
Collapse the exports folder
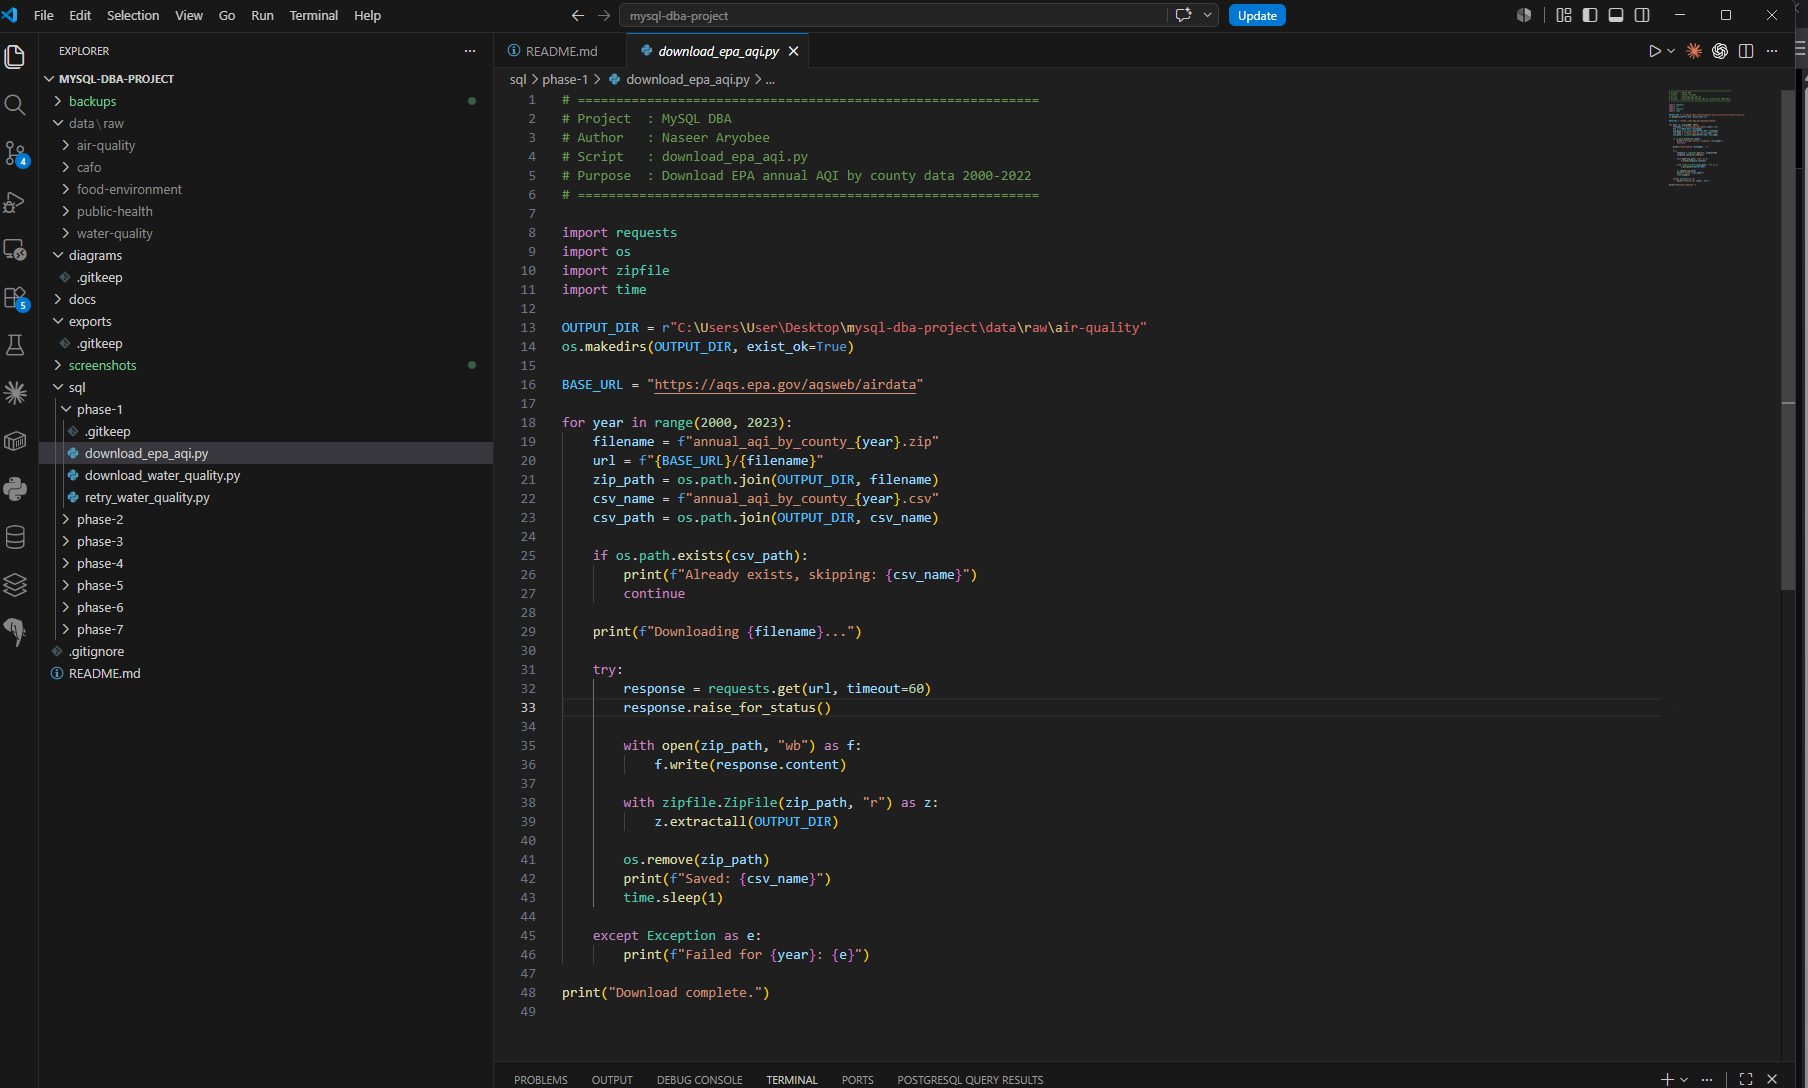coord(266,321)
